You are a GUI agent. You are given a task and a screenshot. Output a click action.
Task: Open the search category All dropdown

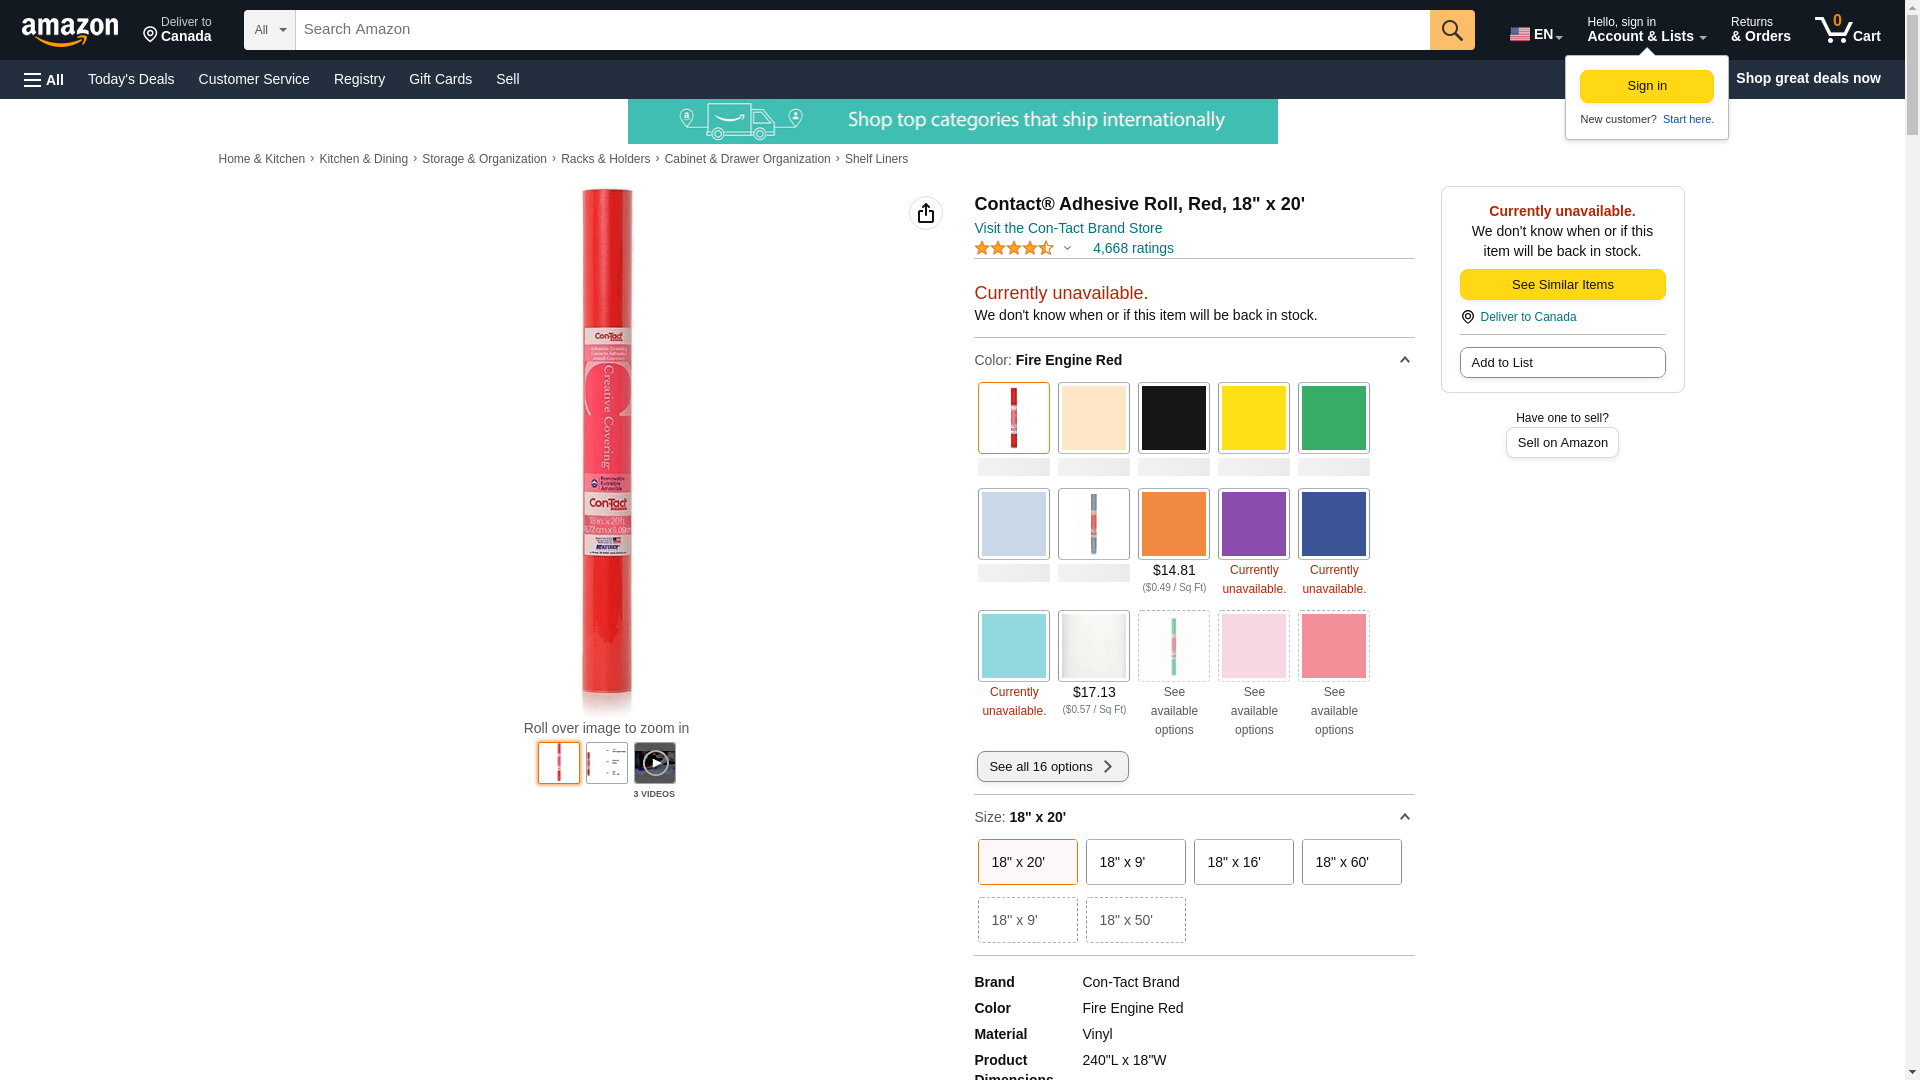coord(269,30)
